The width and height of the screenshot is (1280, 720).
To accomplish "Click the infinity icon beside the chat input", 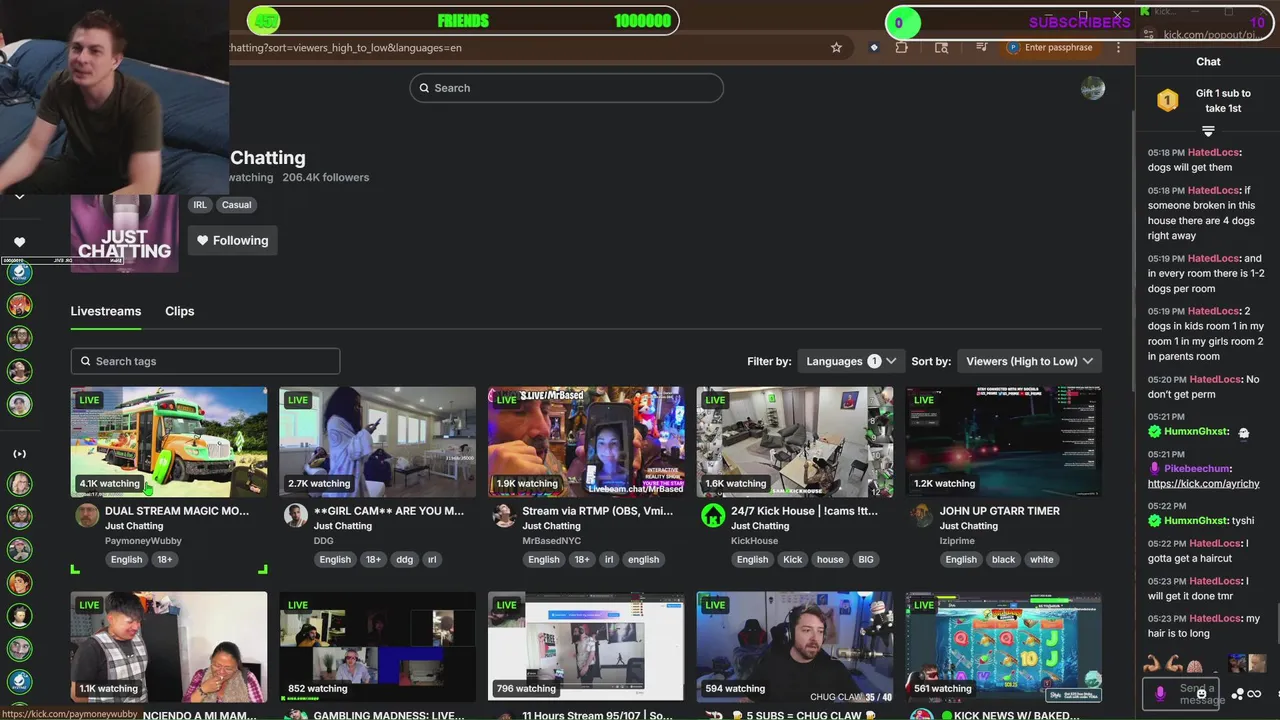I will click(x=1254, y=694).
